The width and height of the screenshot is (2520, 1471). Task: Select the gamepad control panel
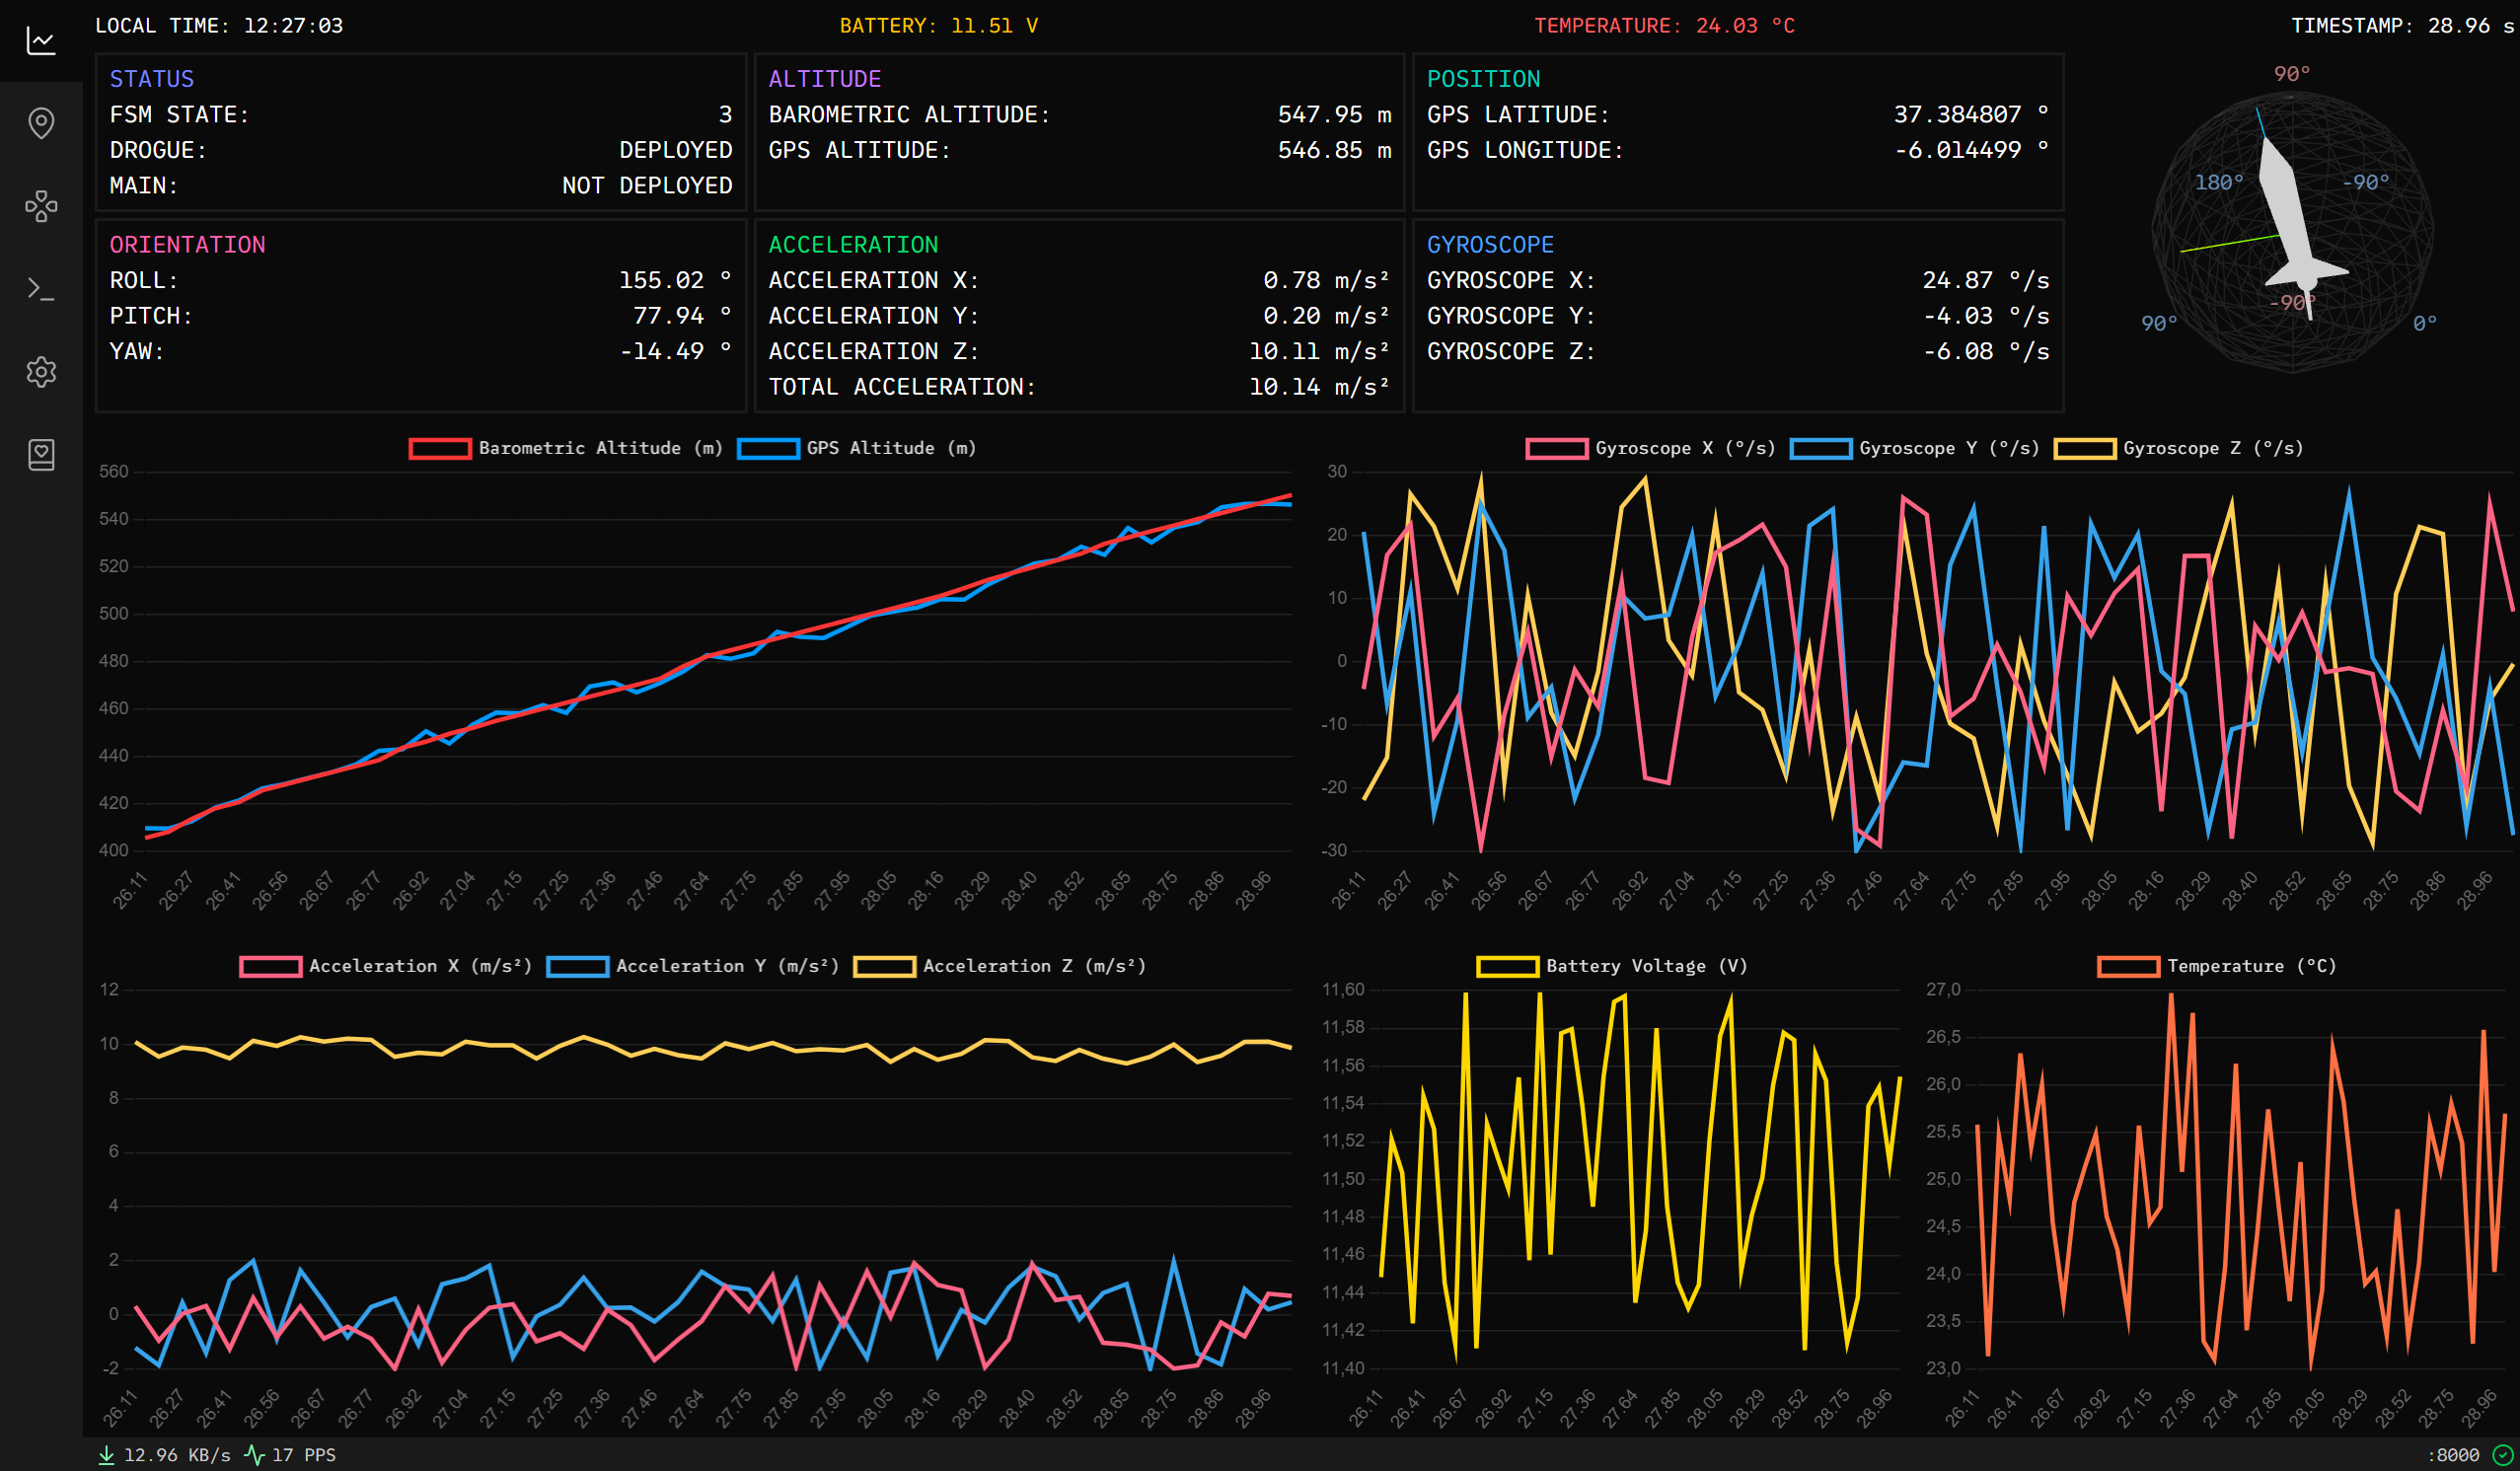pyautogui.click(x=41, y=207)
